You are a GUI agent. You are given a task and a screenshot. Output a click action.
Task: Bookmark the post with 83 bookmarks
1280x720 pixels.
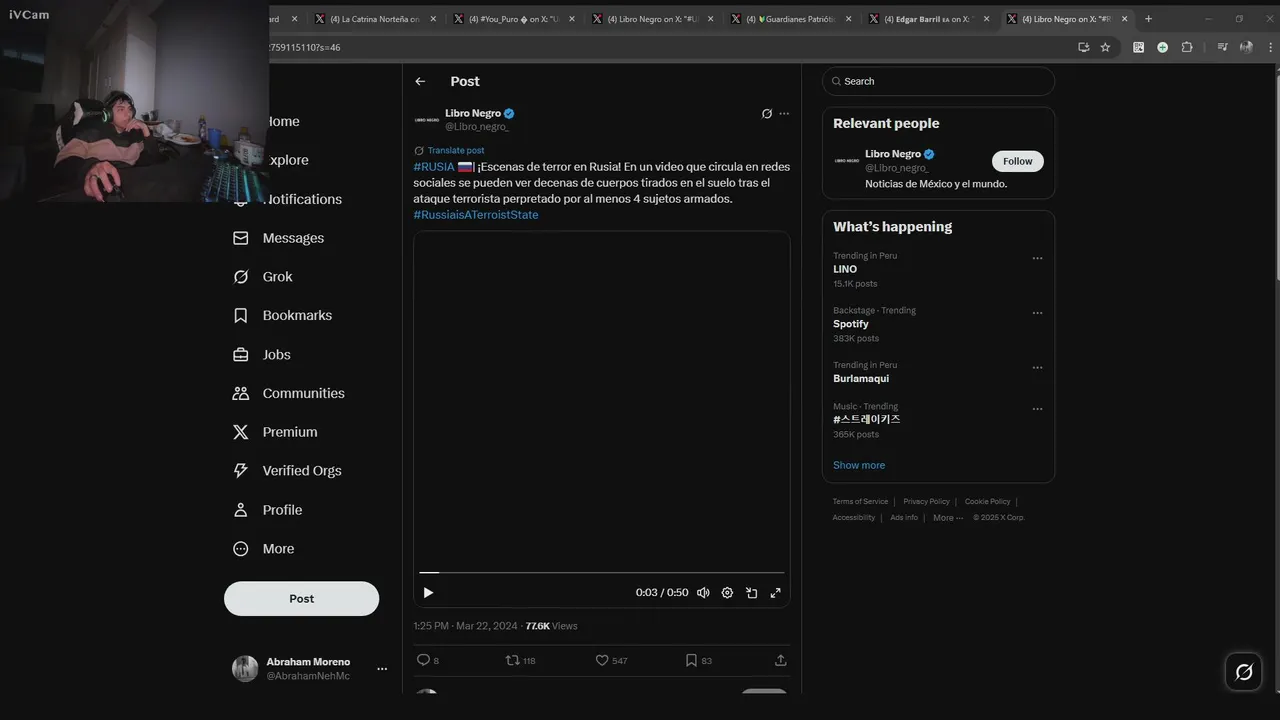[691, 660]
